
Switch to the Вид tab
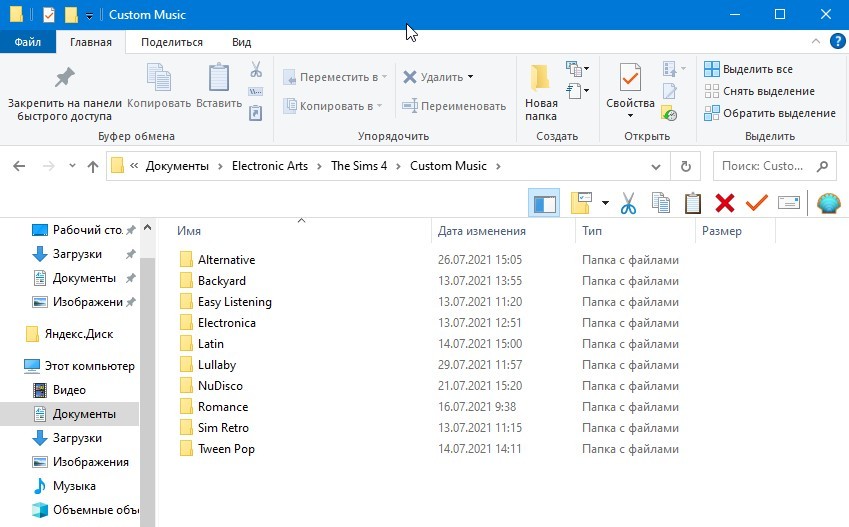click(x=241, y=42)
